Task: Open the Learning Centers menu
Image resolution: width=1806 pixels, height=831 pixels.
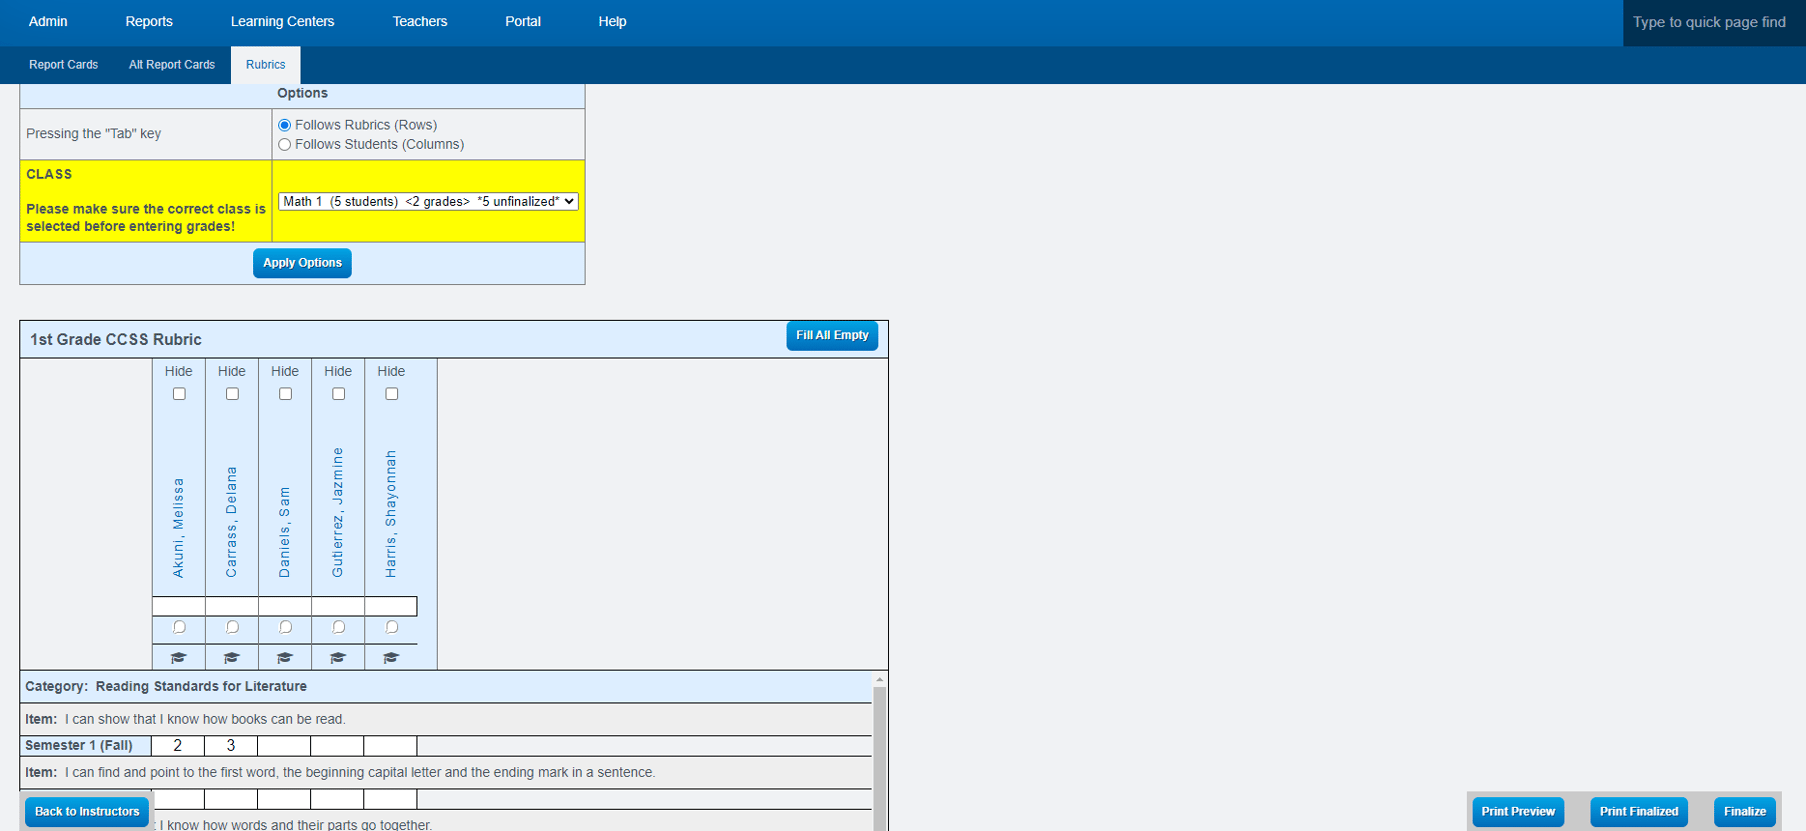Action: tap(282, 21)
